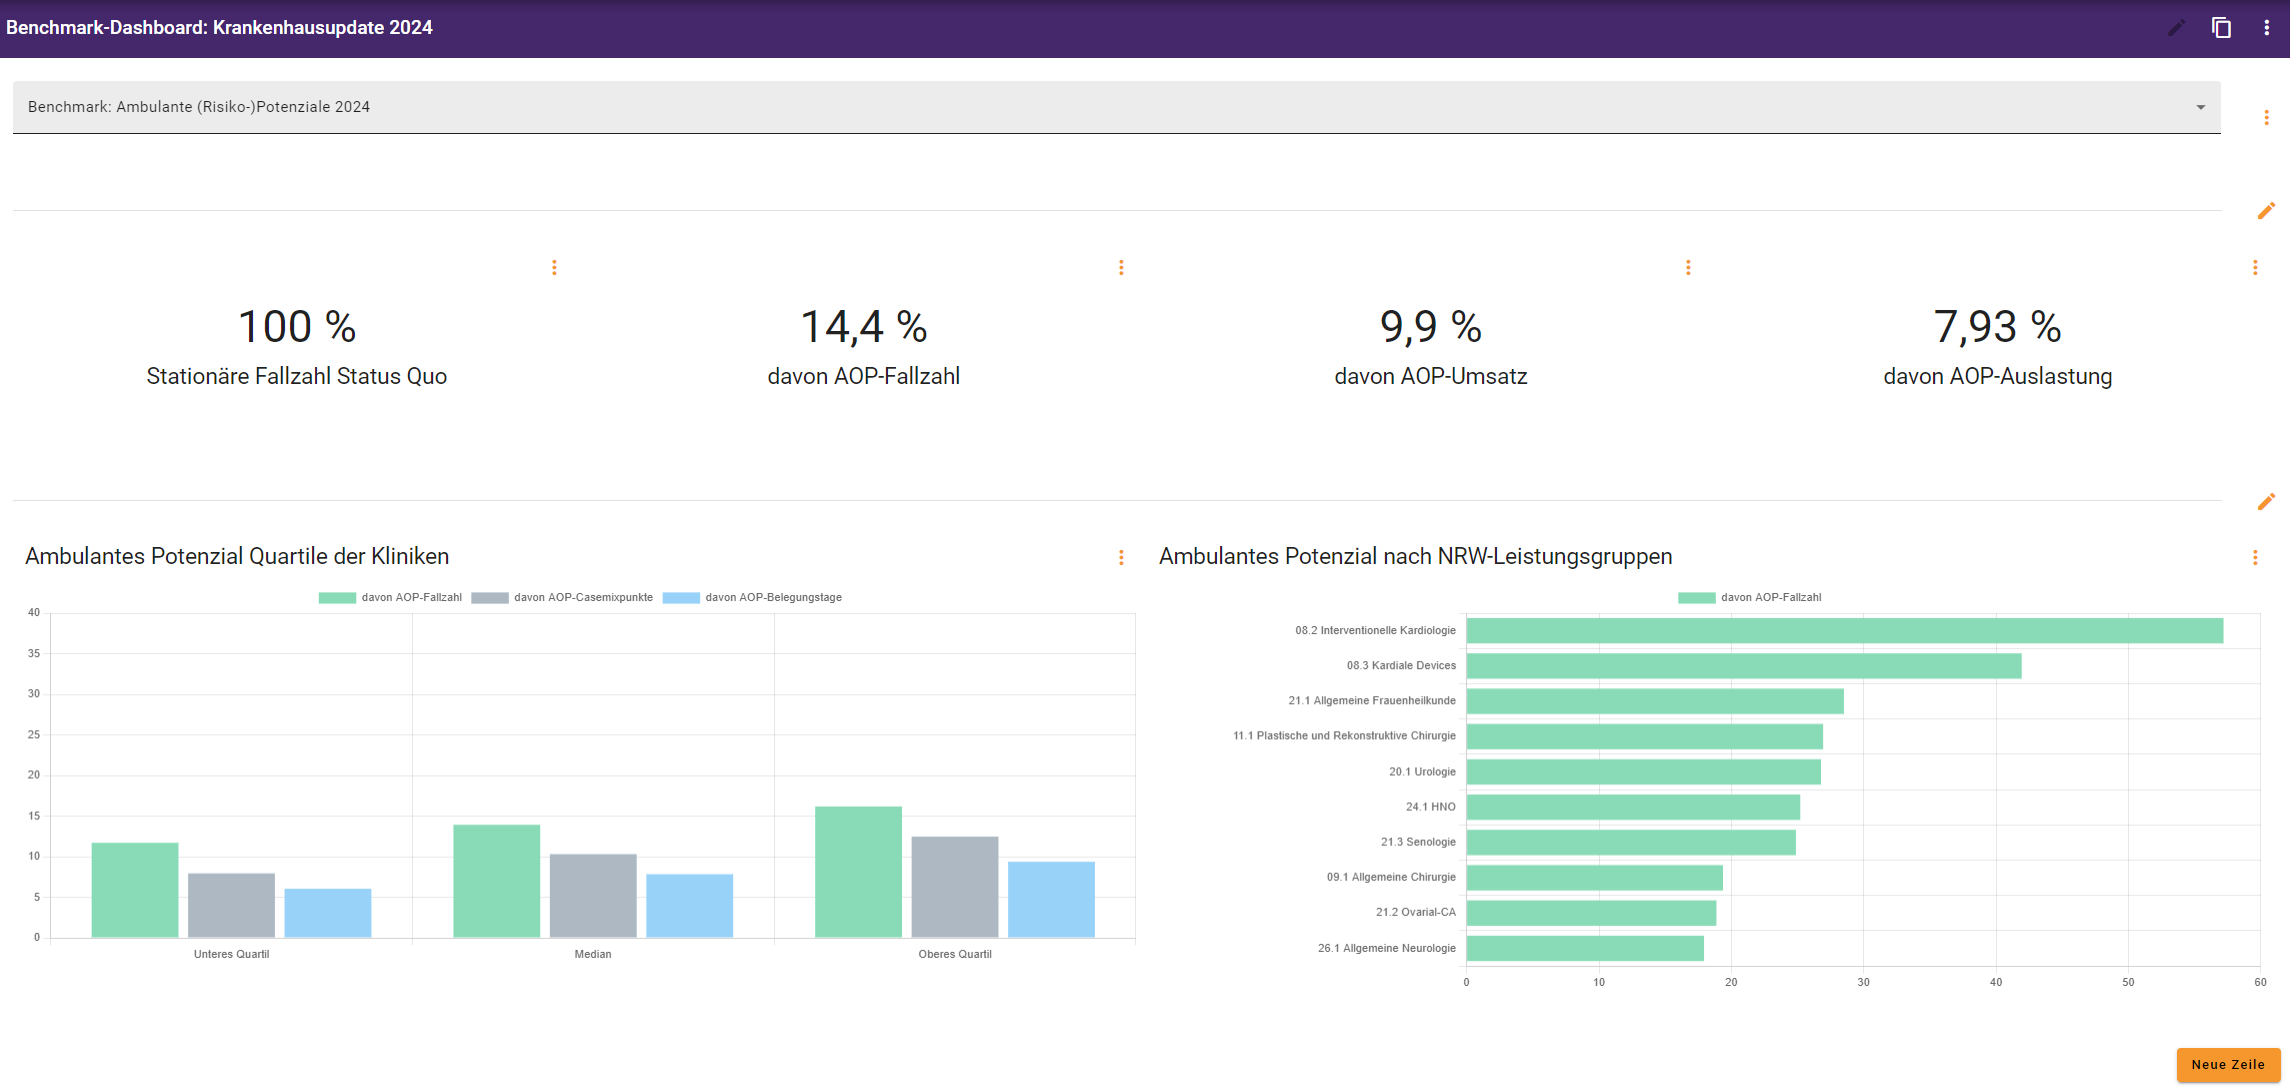Toggle davon AOP-Belegungstage legend series
Viewport: 2290px width, 1091px height.
[752, 598]
